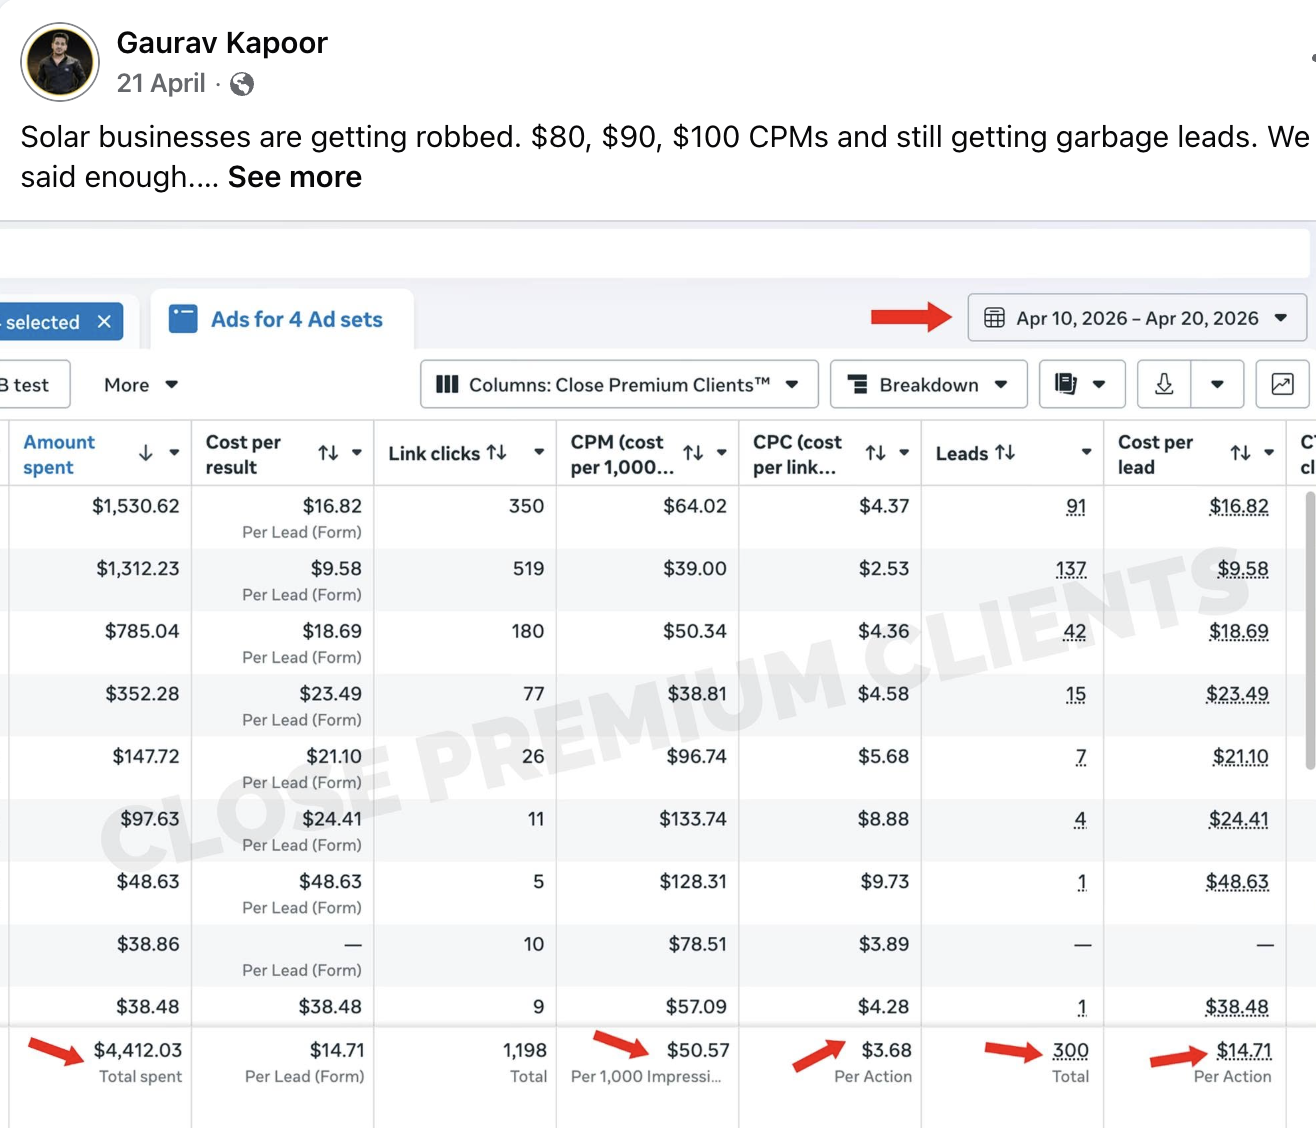Click Cost per result sort arrows

click(x=328, y=453)
